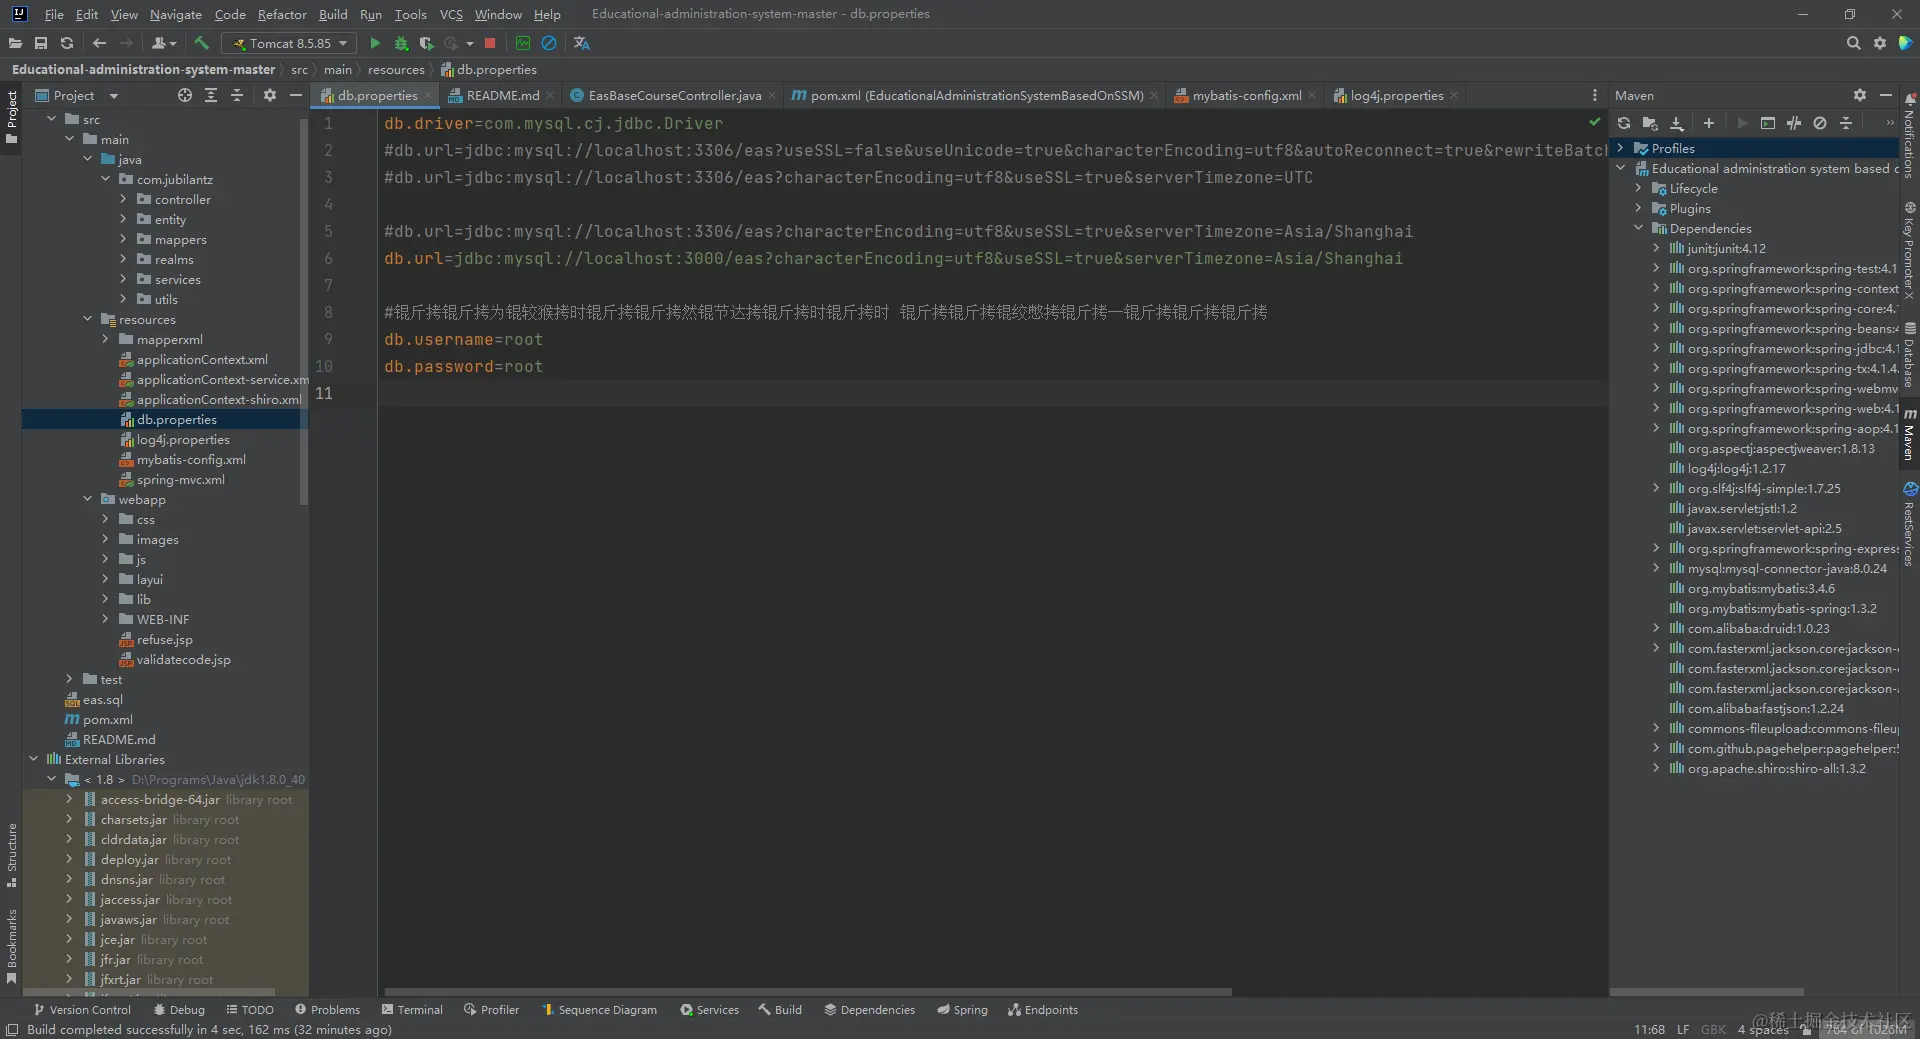Click the LF line separator in status bar

pyautogui.click(x=1683, y=1029)
